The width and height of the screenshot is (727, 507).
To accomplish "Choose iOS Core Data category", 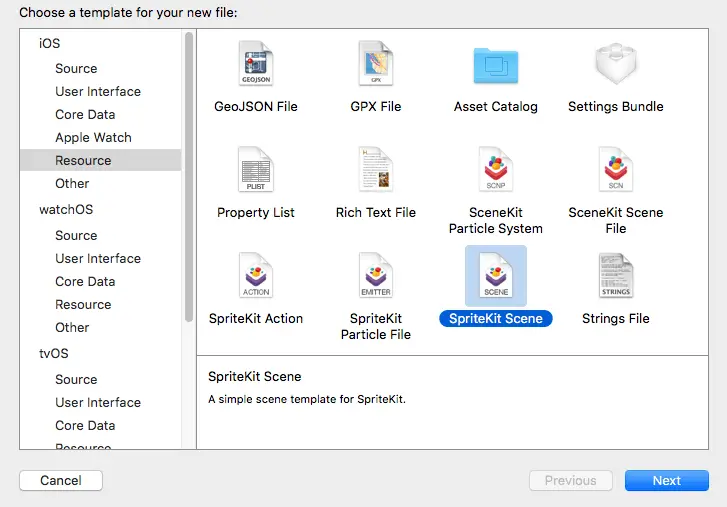I will click(85, 115).
